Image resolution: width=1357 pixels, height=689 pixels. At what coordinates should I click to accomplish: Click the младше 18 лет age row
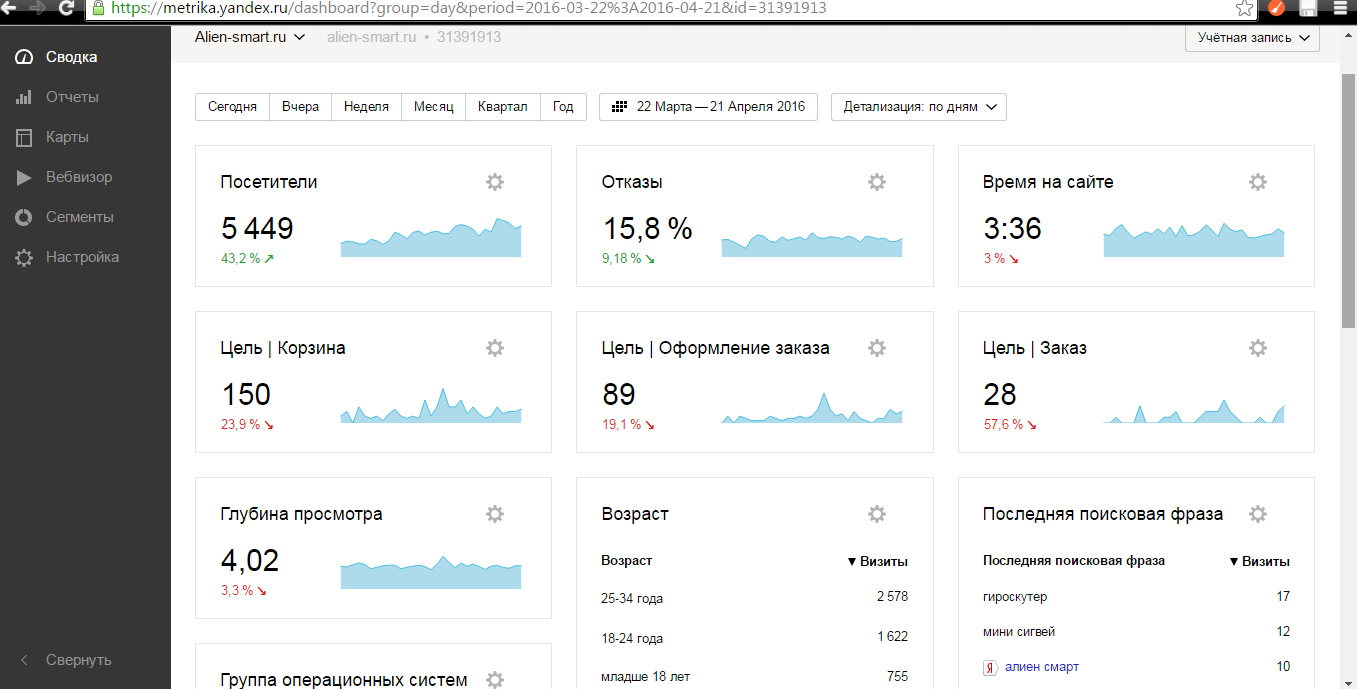pos(755,677)
